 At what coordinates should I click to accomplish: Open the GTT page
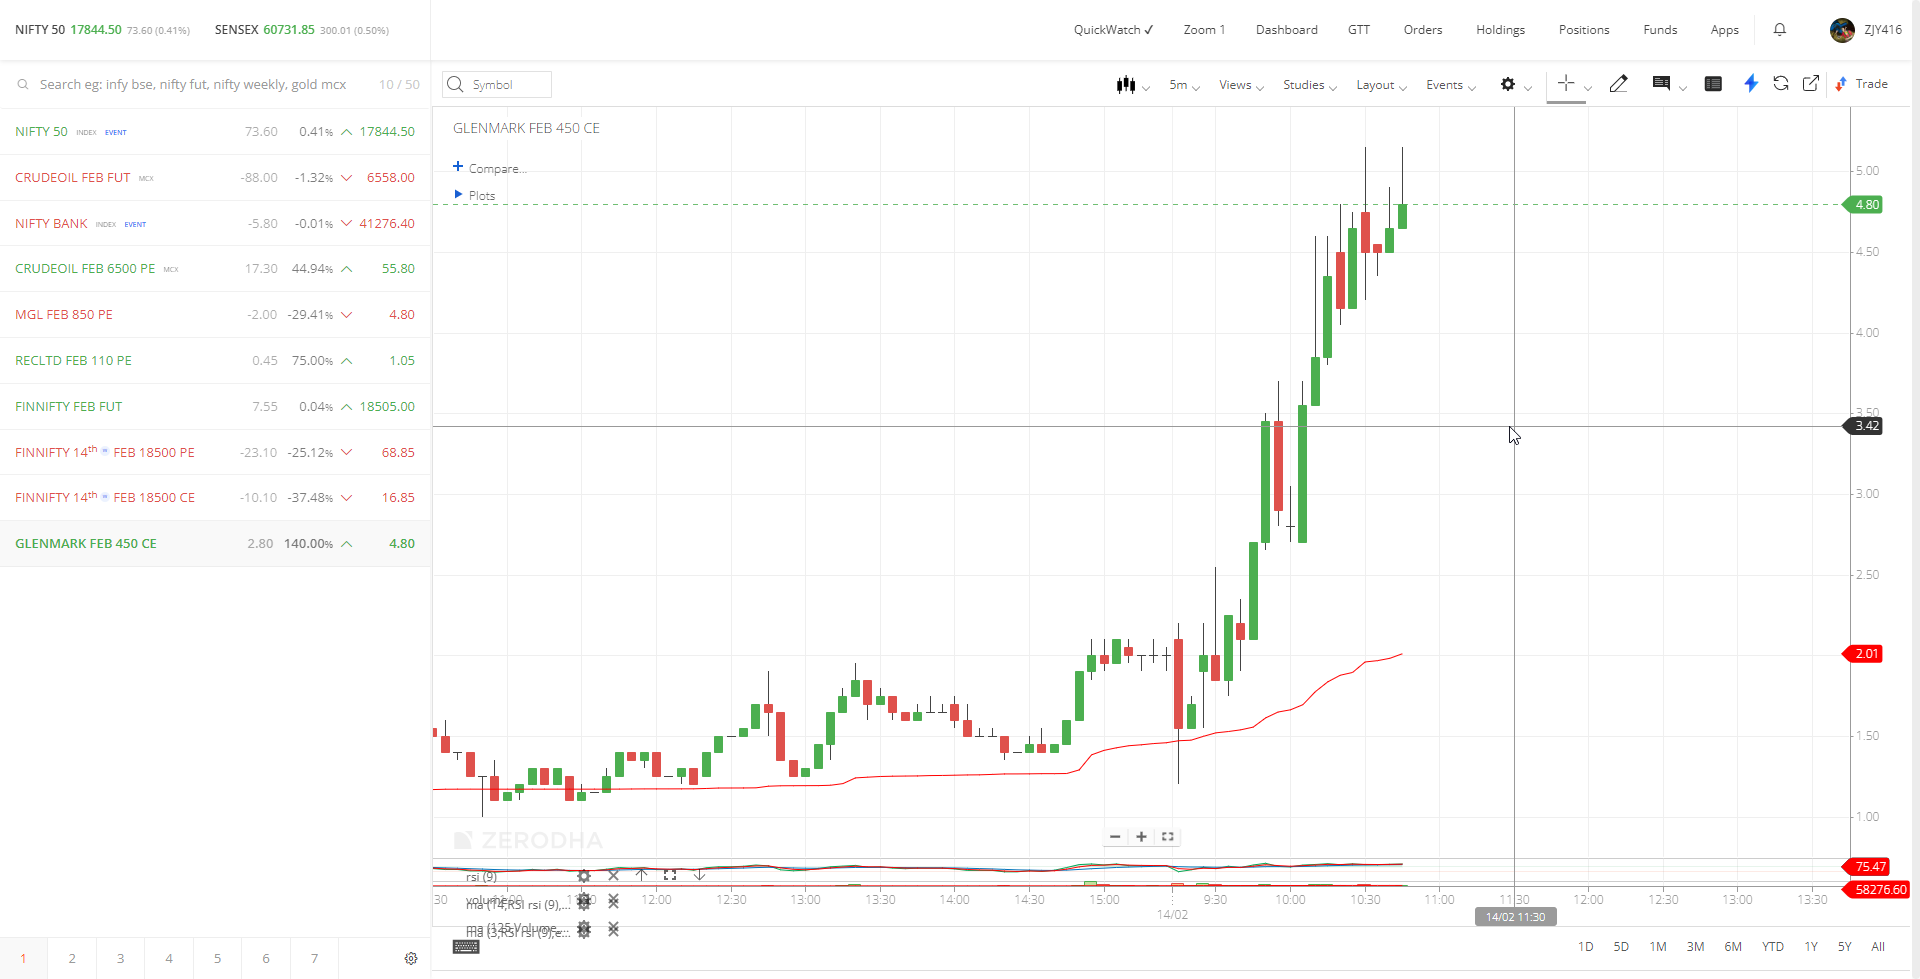(1359, 30)
